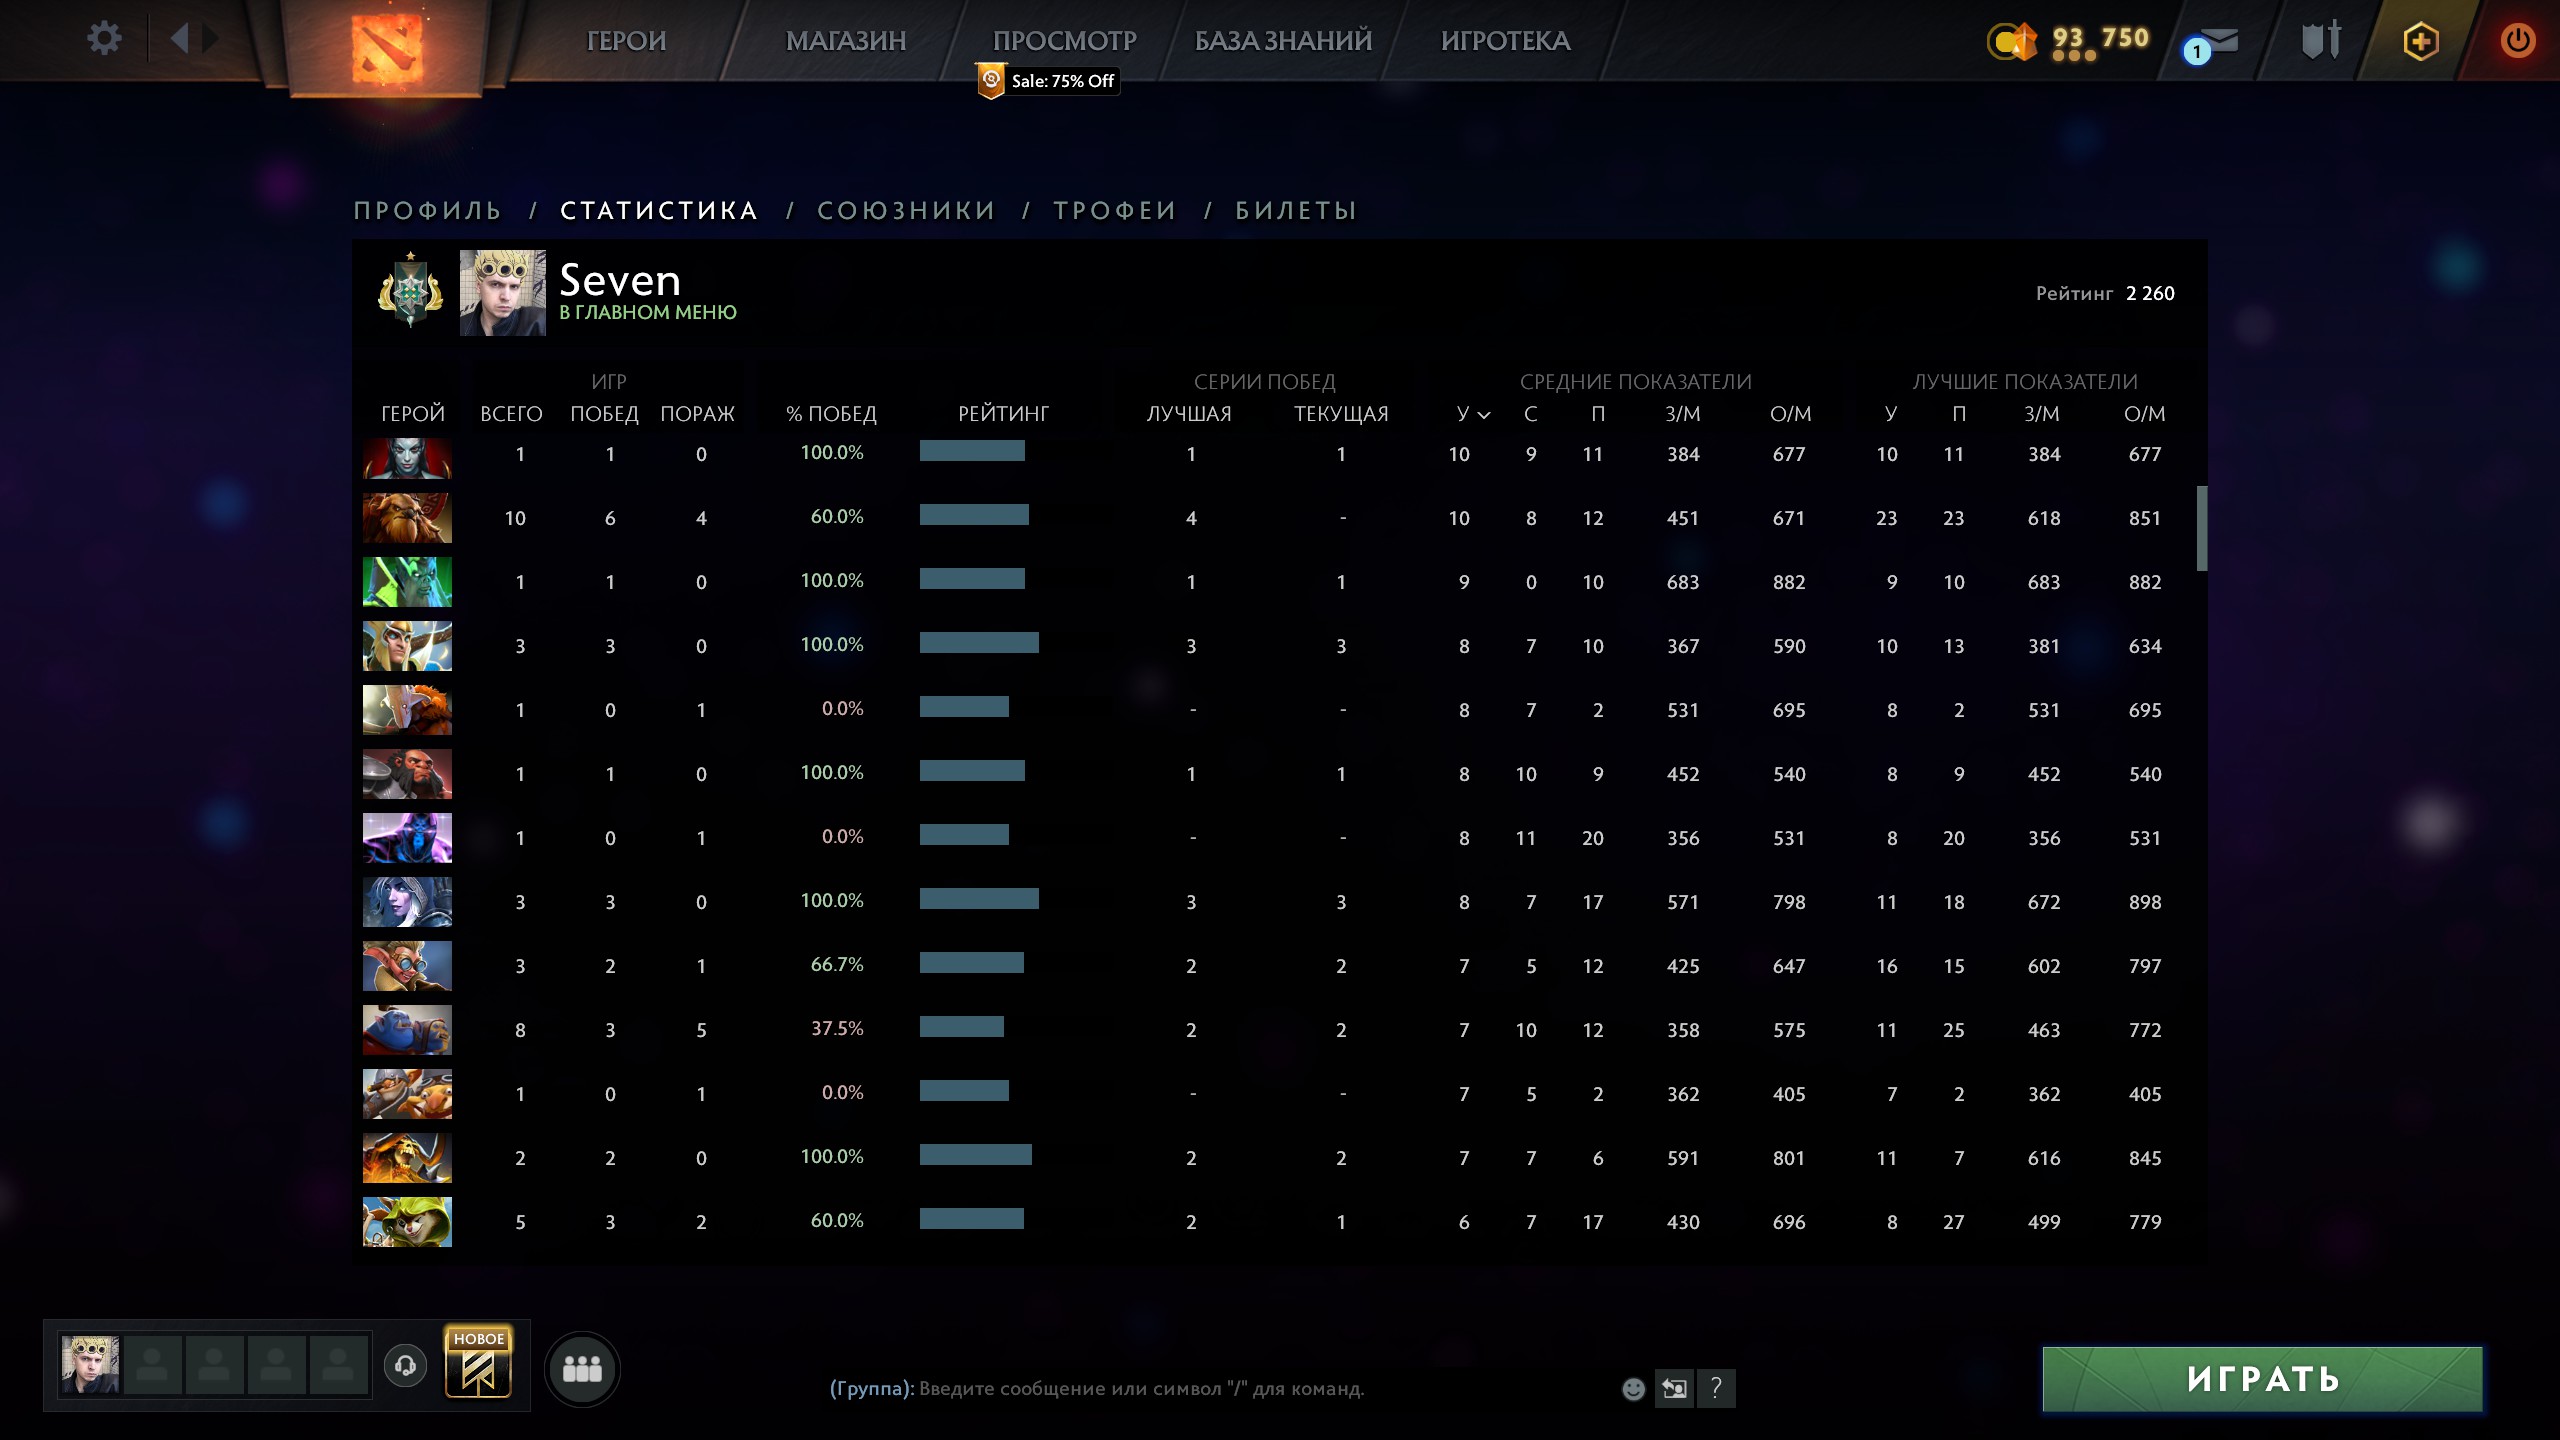Open the Sale 75% Off banner

(1047, 81)
